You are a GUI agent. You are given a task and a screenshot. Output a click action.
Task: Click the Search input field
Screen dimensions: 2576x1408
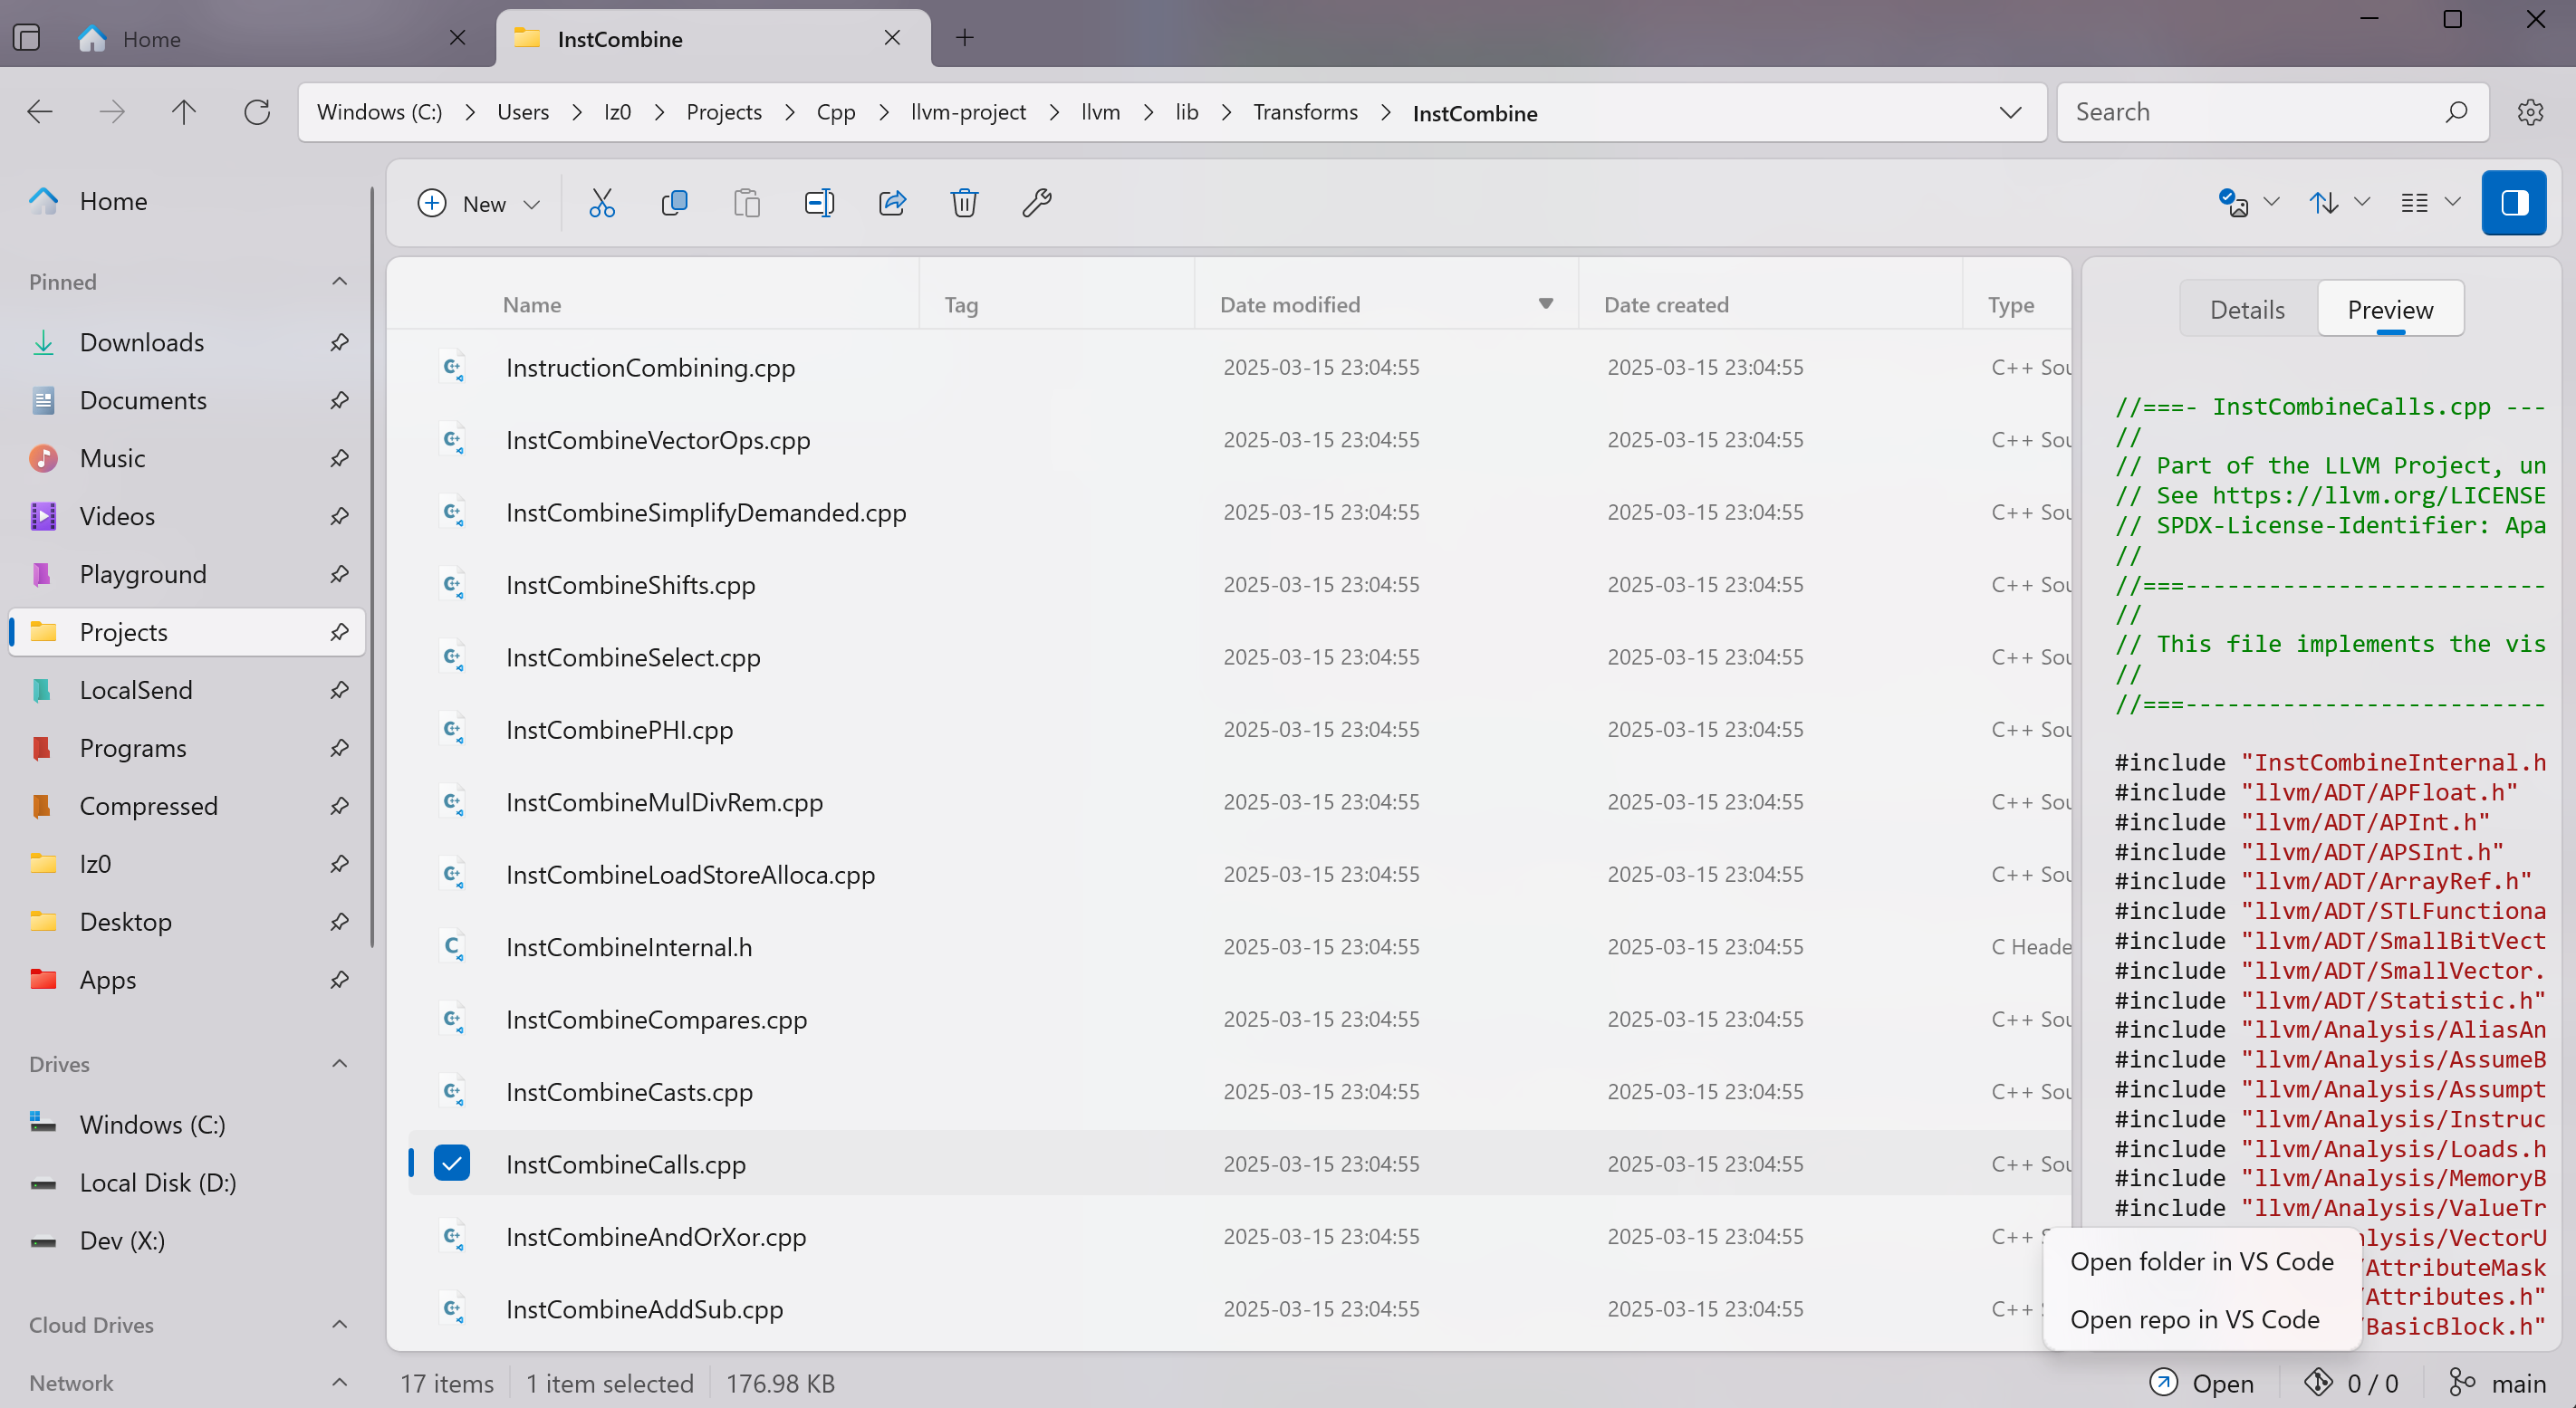click(2250, 112)
